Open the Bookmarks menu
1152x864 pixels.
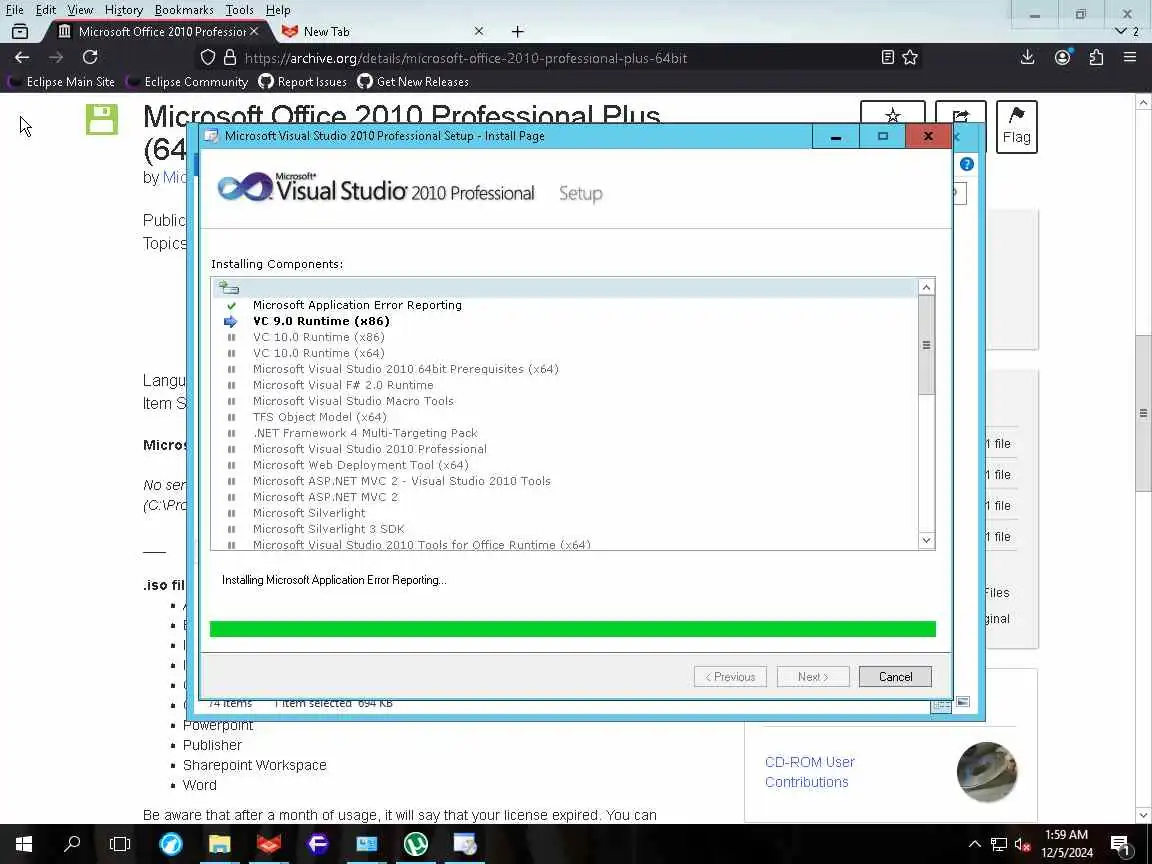pyautogui.click(x=184, y=10)
